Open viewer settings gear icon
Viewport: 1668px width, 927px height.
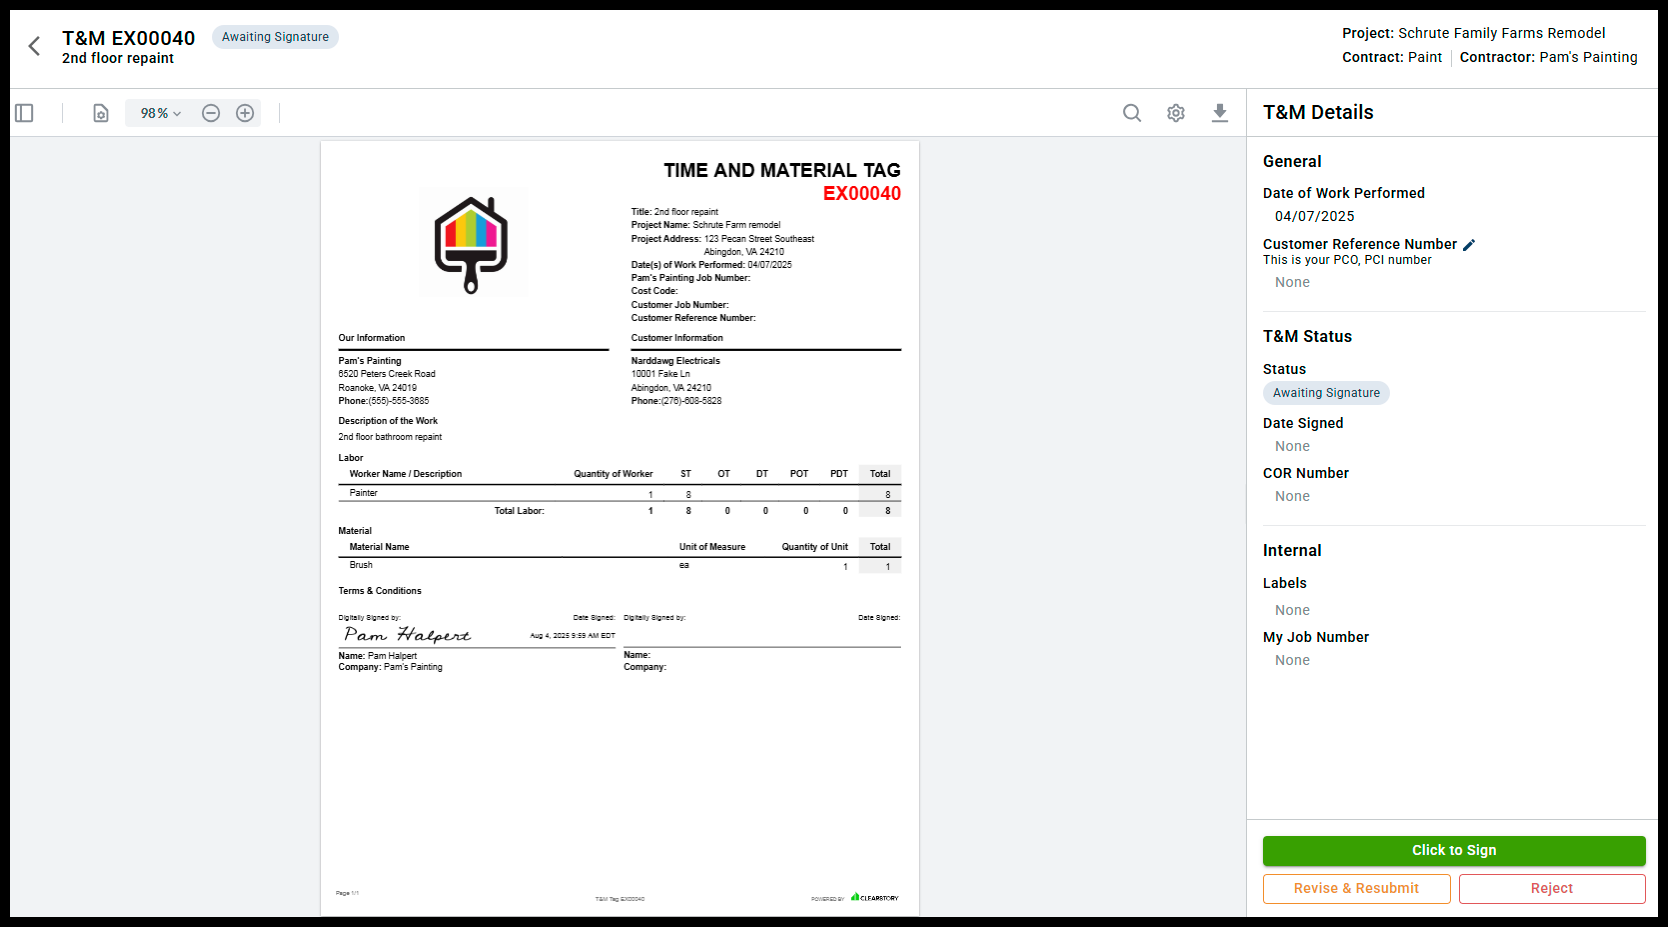(1176, 113)
